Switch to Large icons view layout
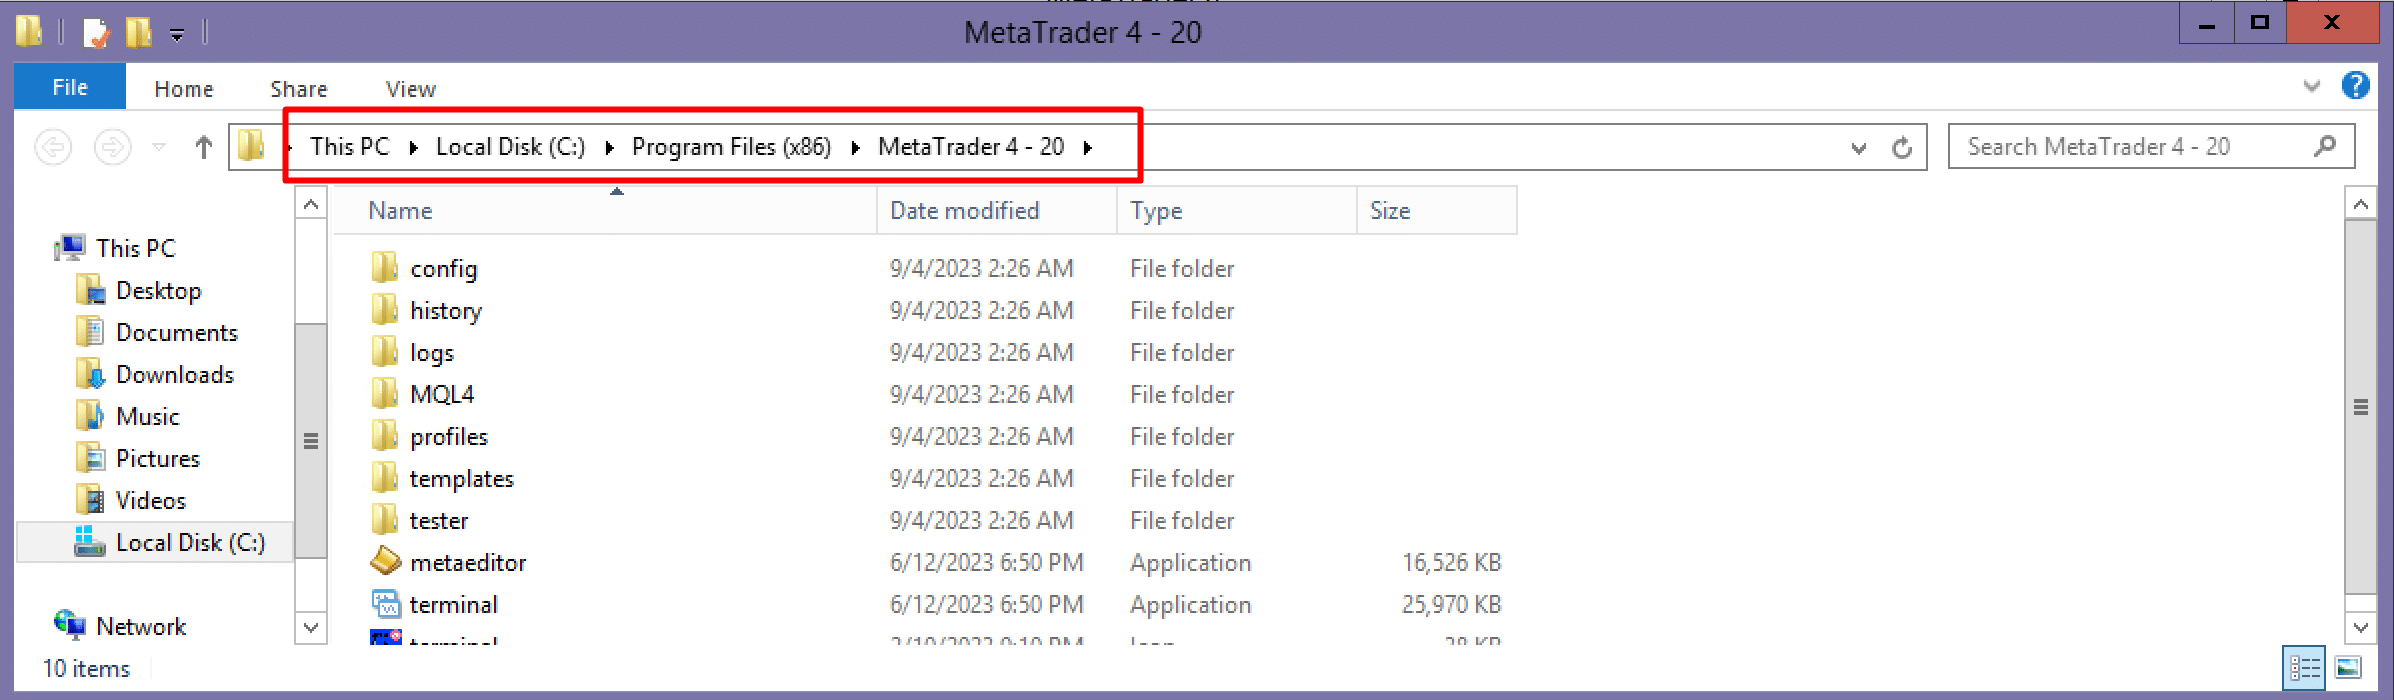The width and height of the screenshot is (2394, 700). click(x=2349, y=668)
